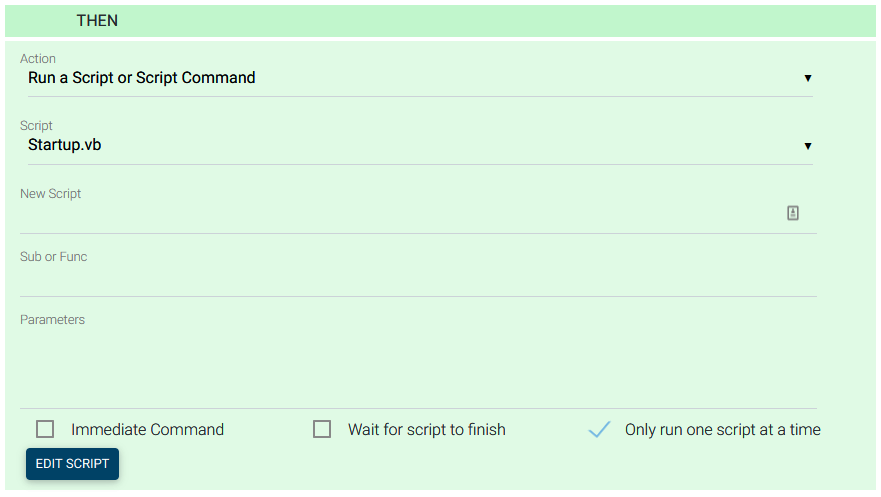Click the 'Immediate Command' label text

click(147, 430)
